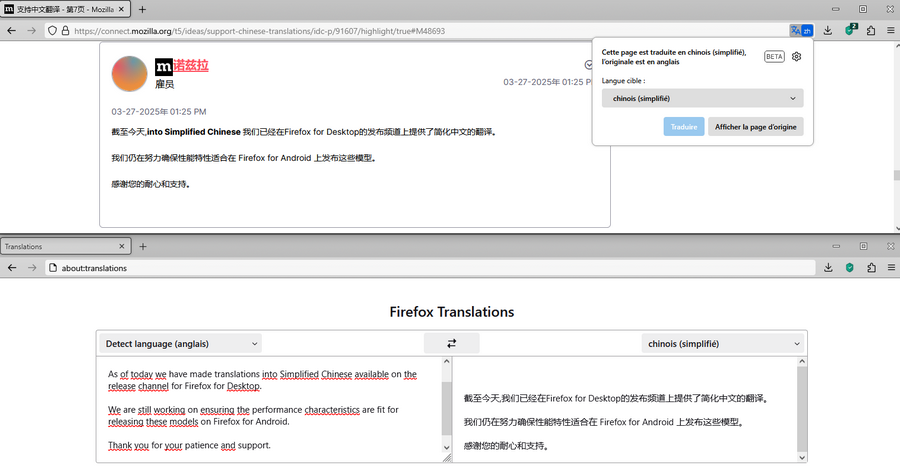Close the Mozilla Connect tab
Viewport: 900px width, 474px height.
click(121, 9)
